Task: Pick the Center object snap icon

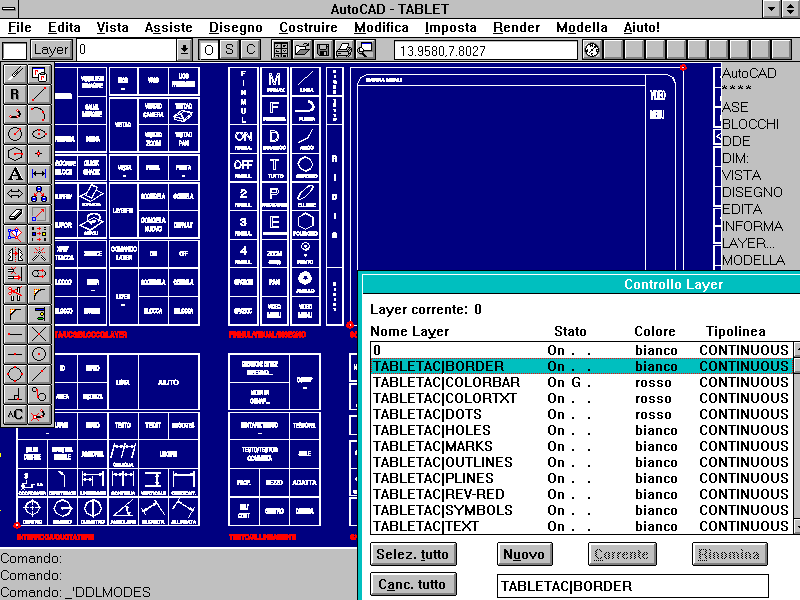Action: pyautogui.click(x=39, y=354)
